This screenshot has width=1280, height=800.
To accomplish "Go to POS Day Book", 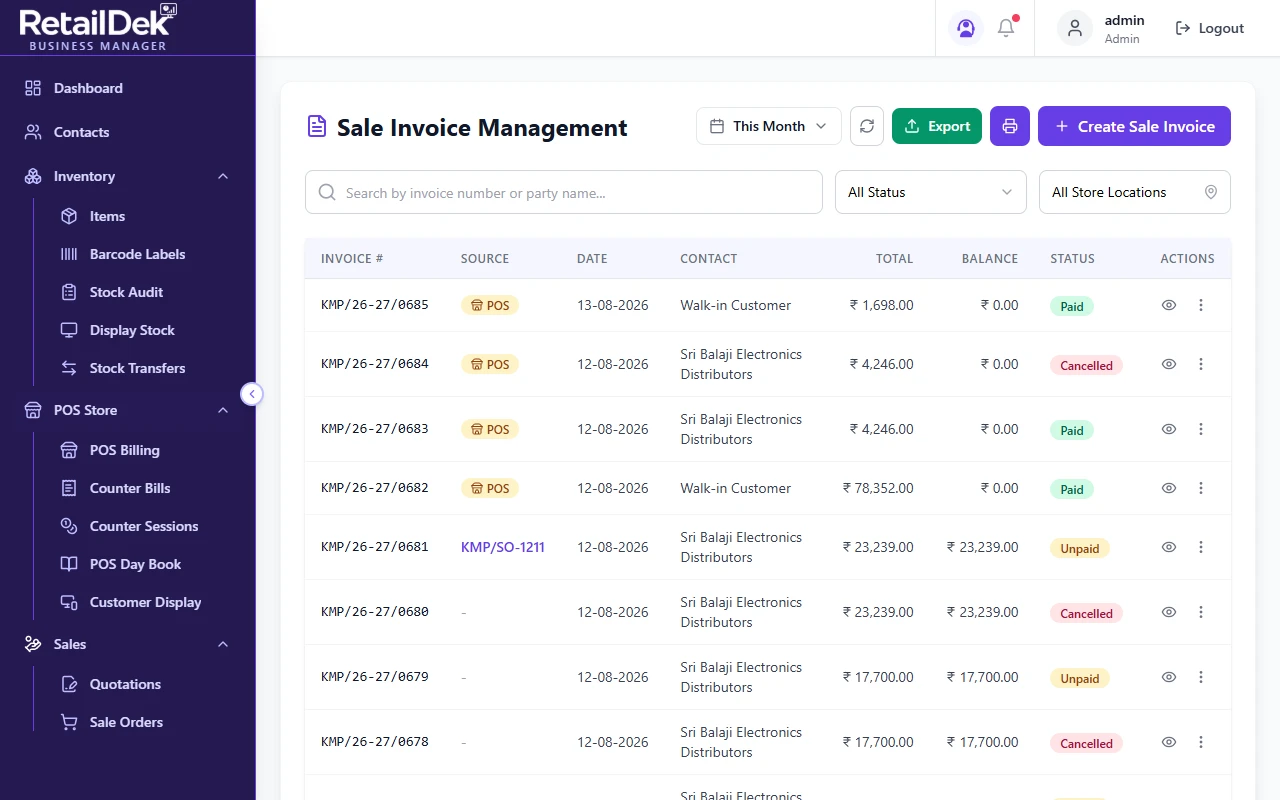I will pos(135,564).
